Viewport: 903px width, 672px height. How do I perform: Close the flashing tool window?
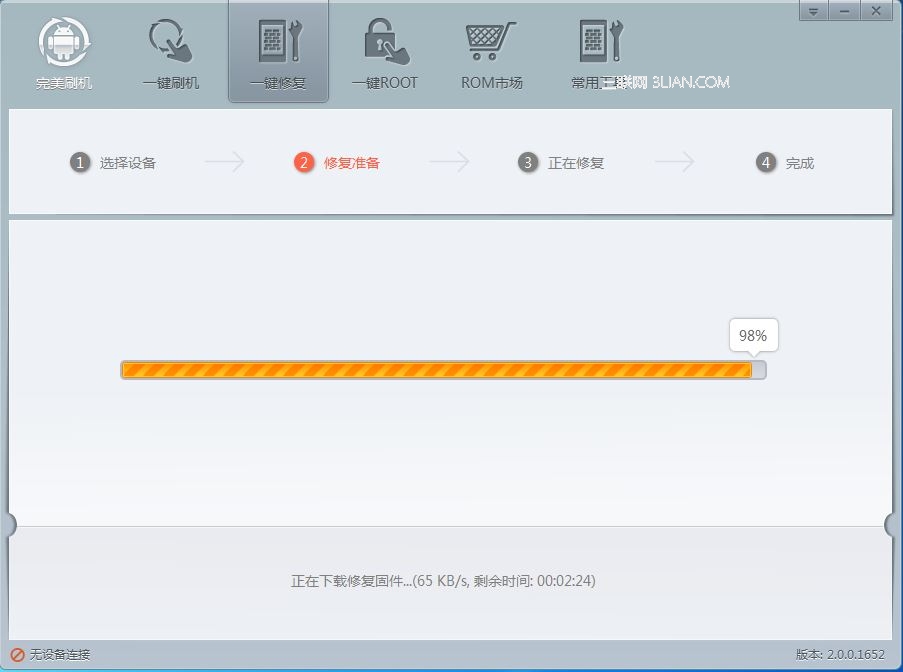point(876,11)
